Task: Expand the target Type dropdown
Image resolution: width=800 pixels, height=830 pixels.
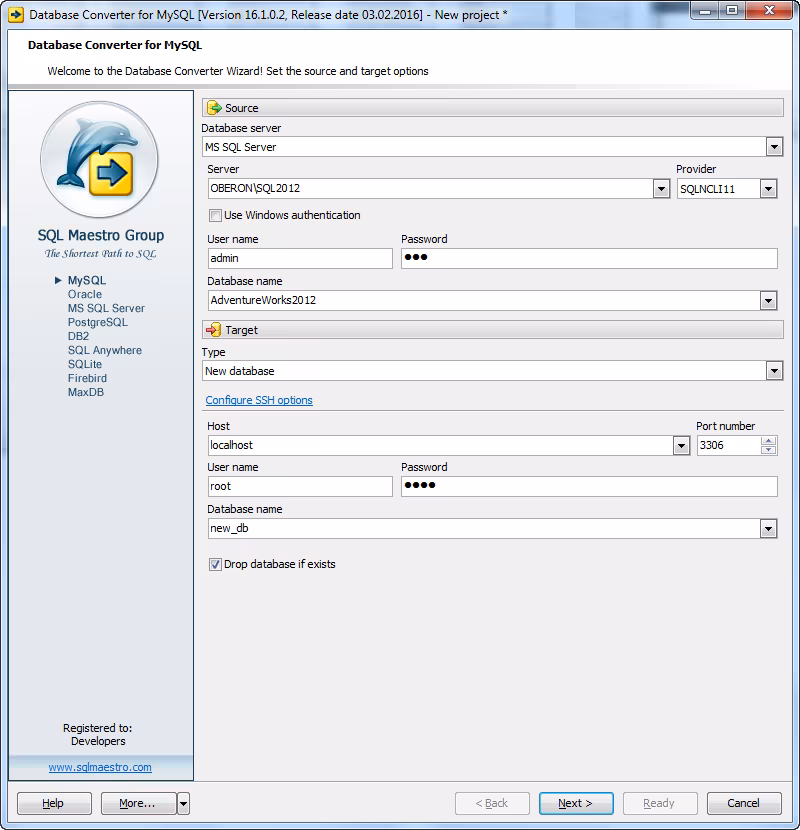Action: coord(773,370)
